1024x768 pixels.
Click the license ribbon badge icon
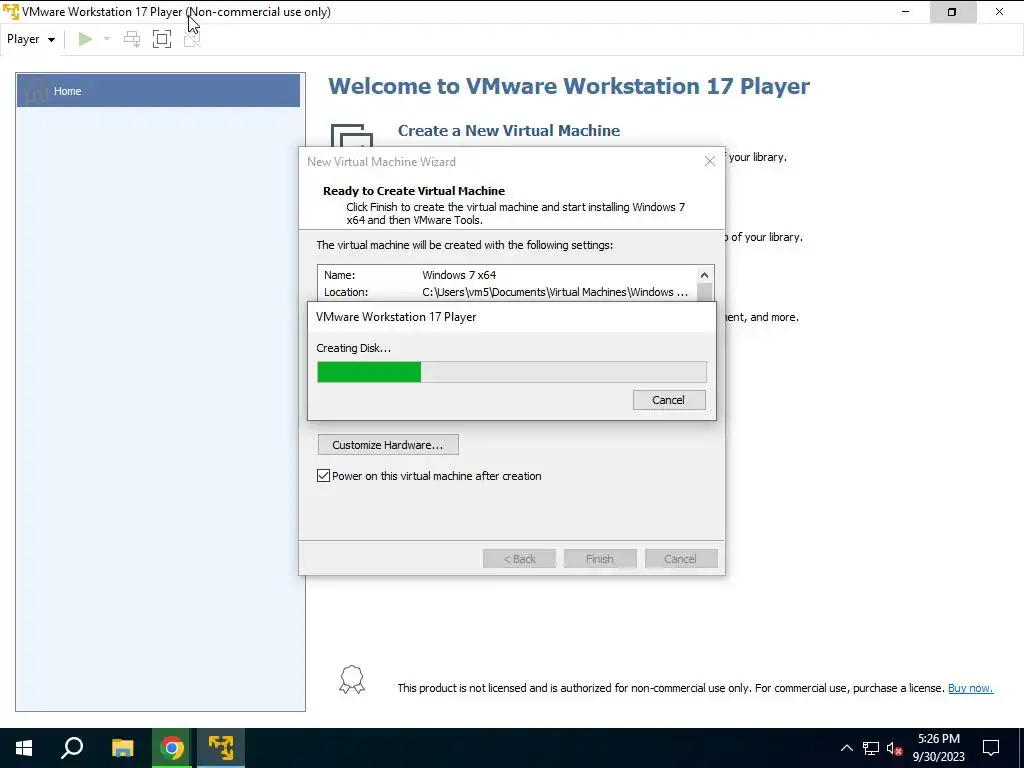click(x=351, y=679)
